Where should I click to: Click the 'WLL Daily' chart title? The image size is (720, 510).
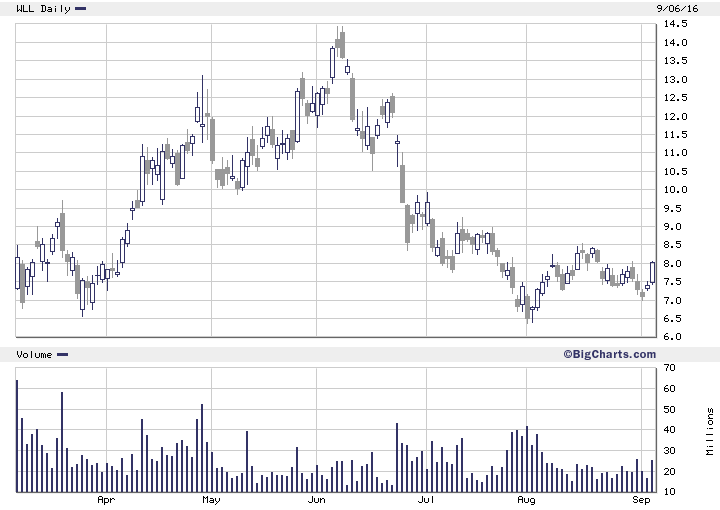click(43, 9)
